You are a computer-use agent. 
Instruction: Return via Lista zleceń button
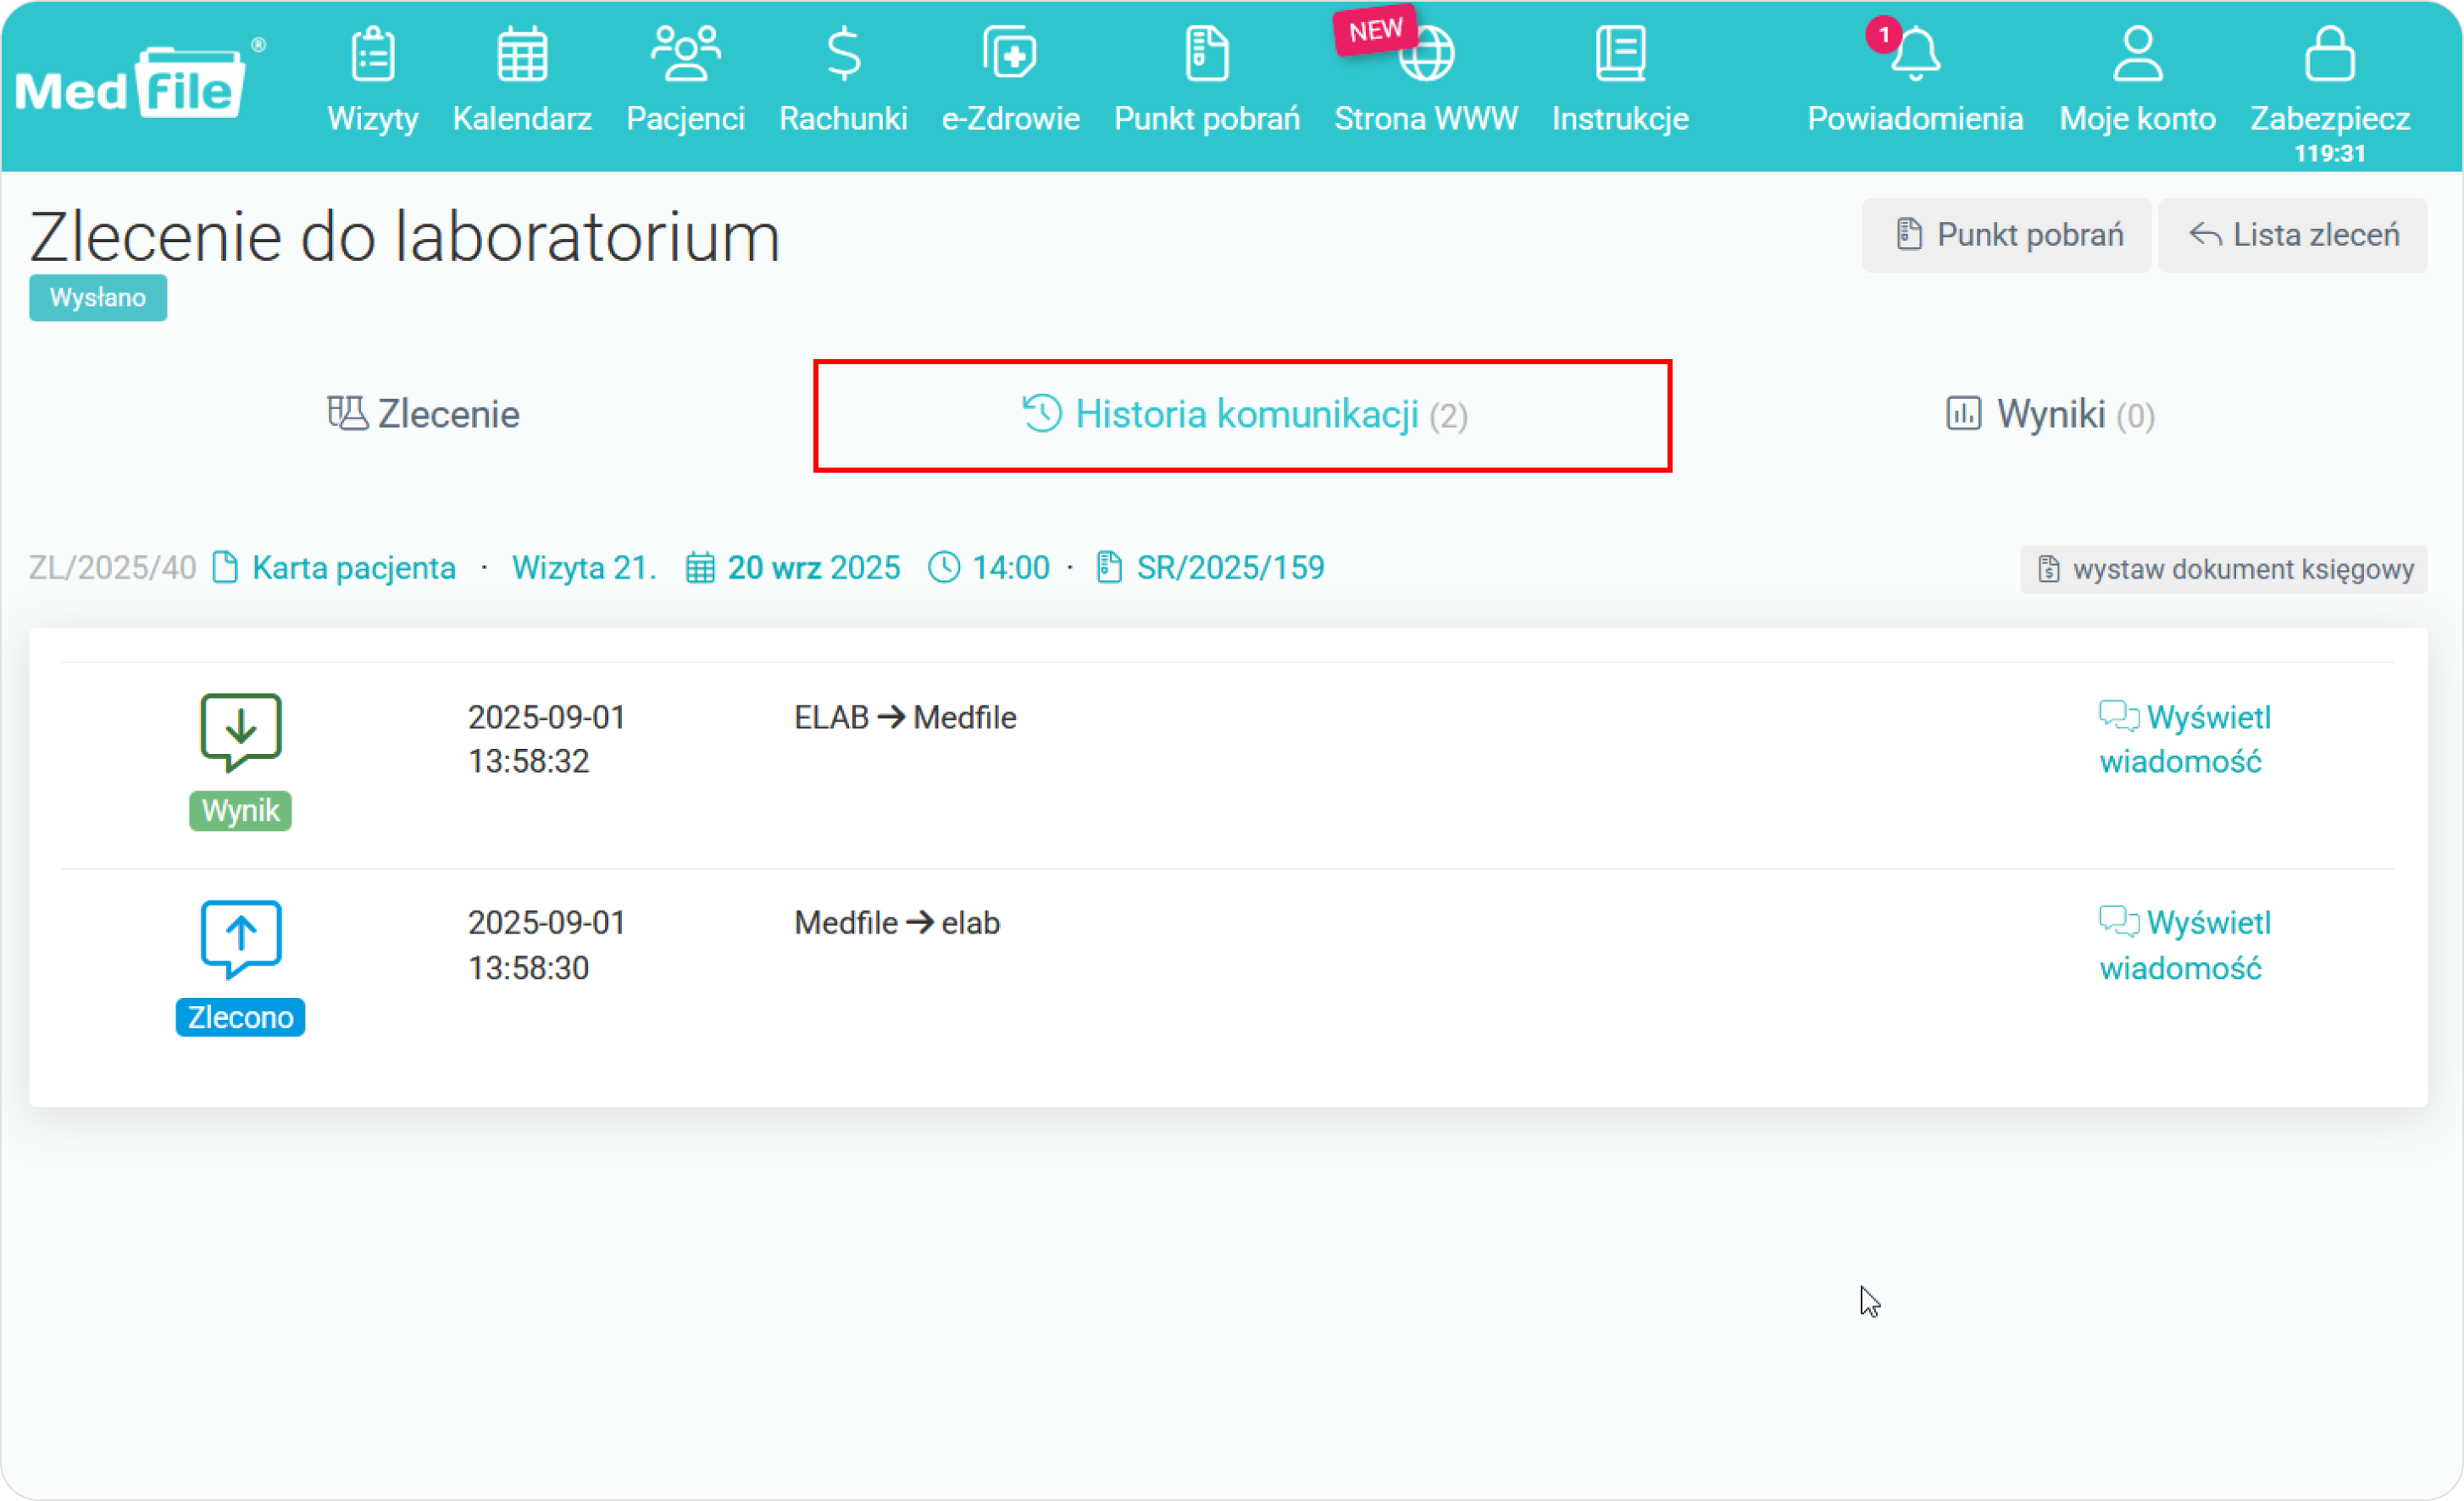click(2293, 235)
